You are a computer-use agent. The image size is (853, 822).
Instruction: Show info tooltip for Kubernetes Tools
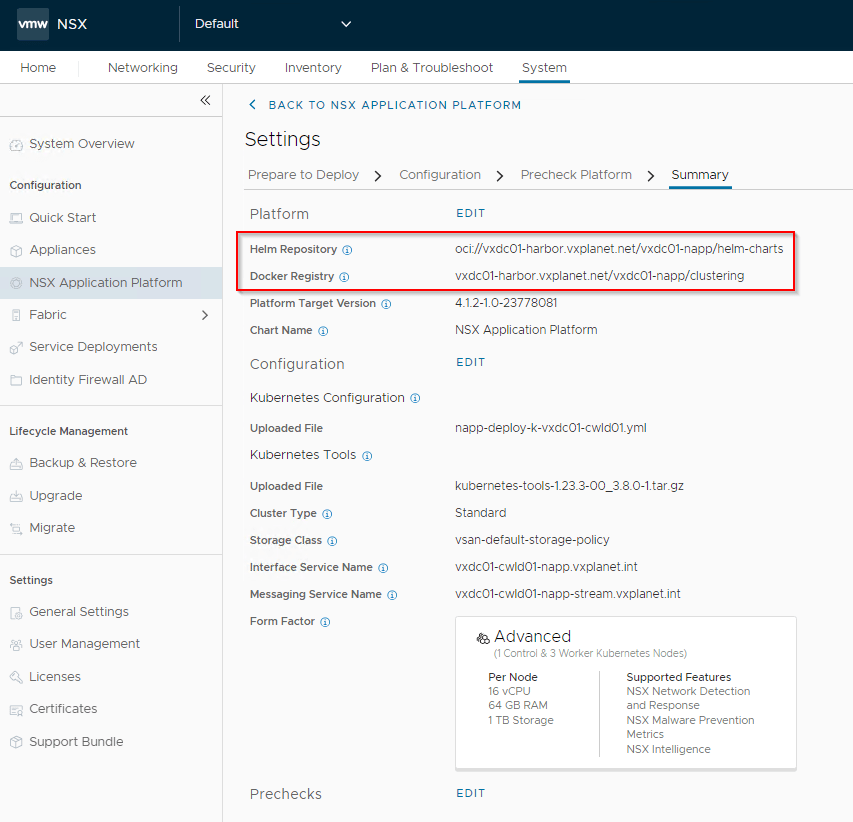(367, 456)
